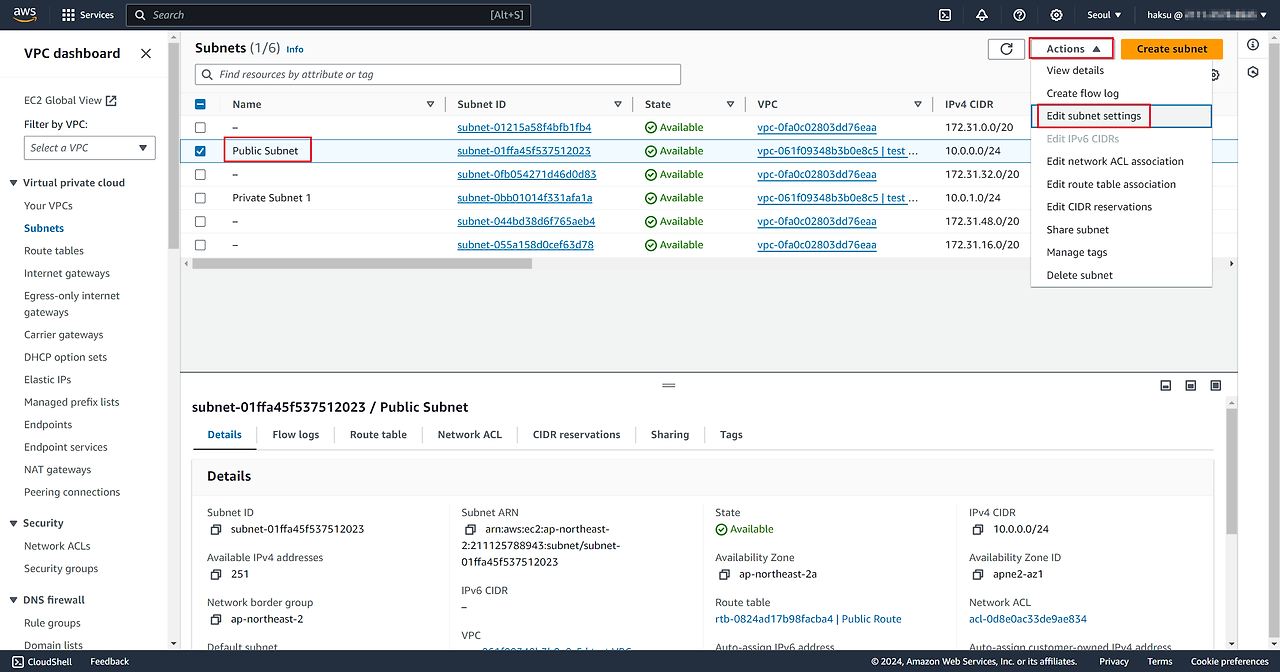Open the notifications bell icon
Viewport: 1280px width, 672px height.
pyautogui.click(x=982, y=15)
